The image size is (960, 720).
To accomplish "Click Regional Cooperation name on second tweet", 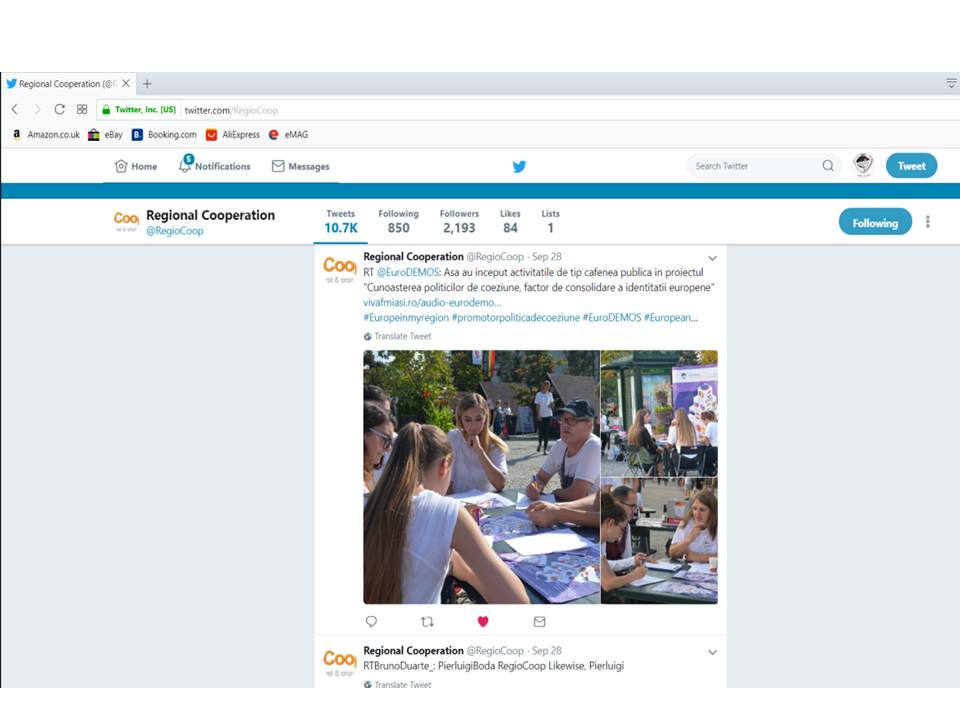I will tap(413, 651).
